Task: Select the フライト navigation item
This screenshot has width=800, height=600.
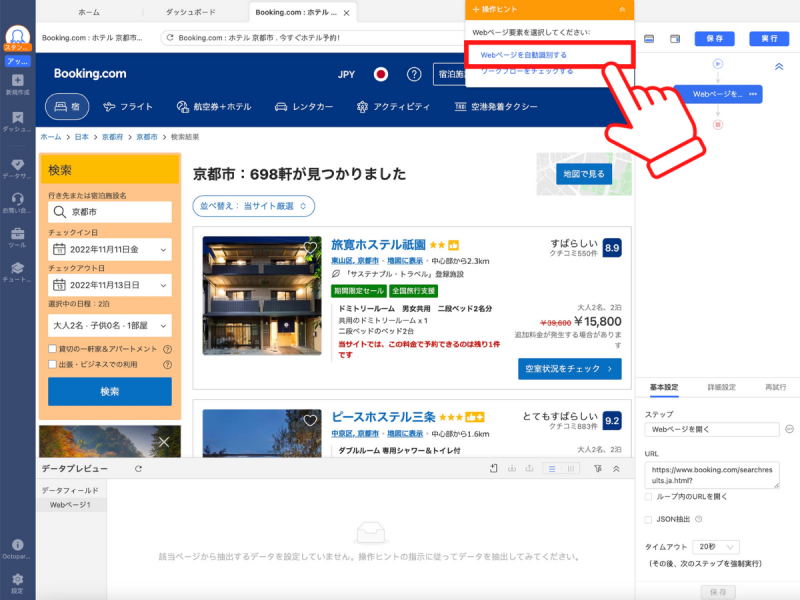Action: [128, 107]
